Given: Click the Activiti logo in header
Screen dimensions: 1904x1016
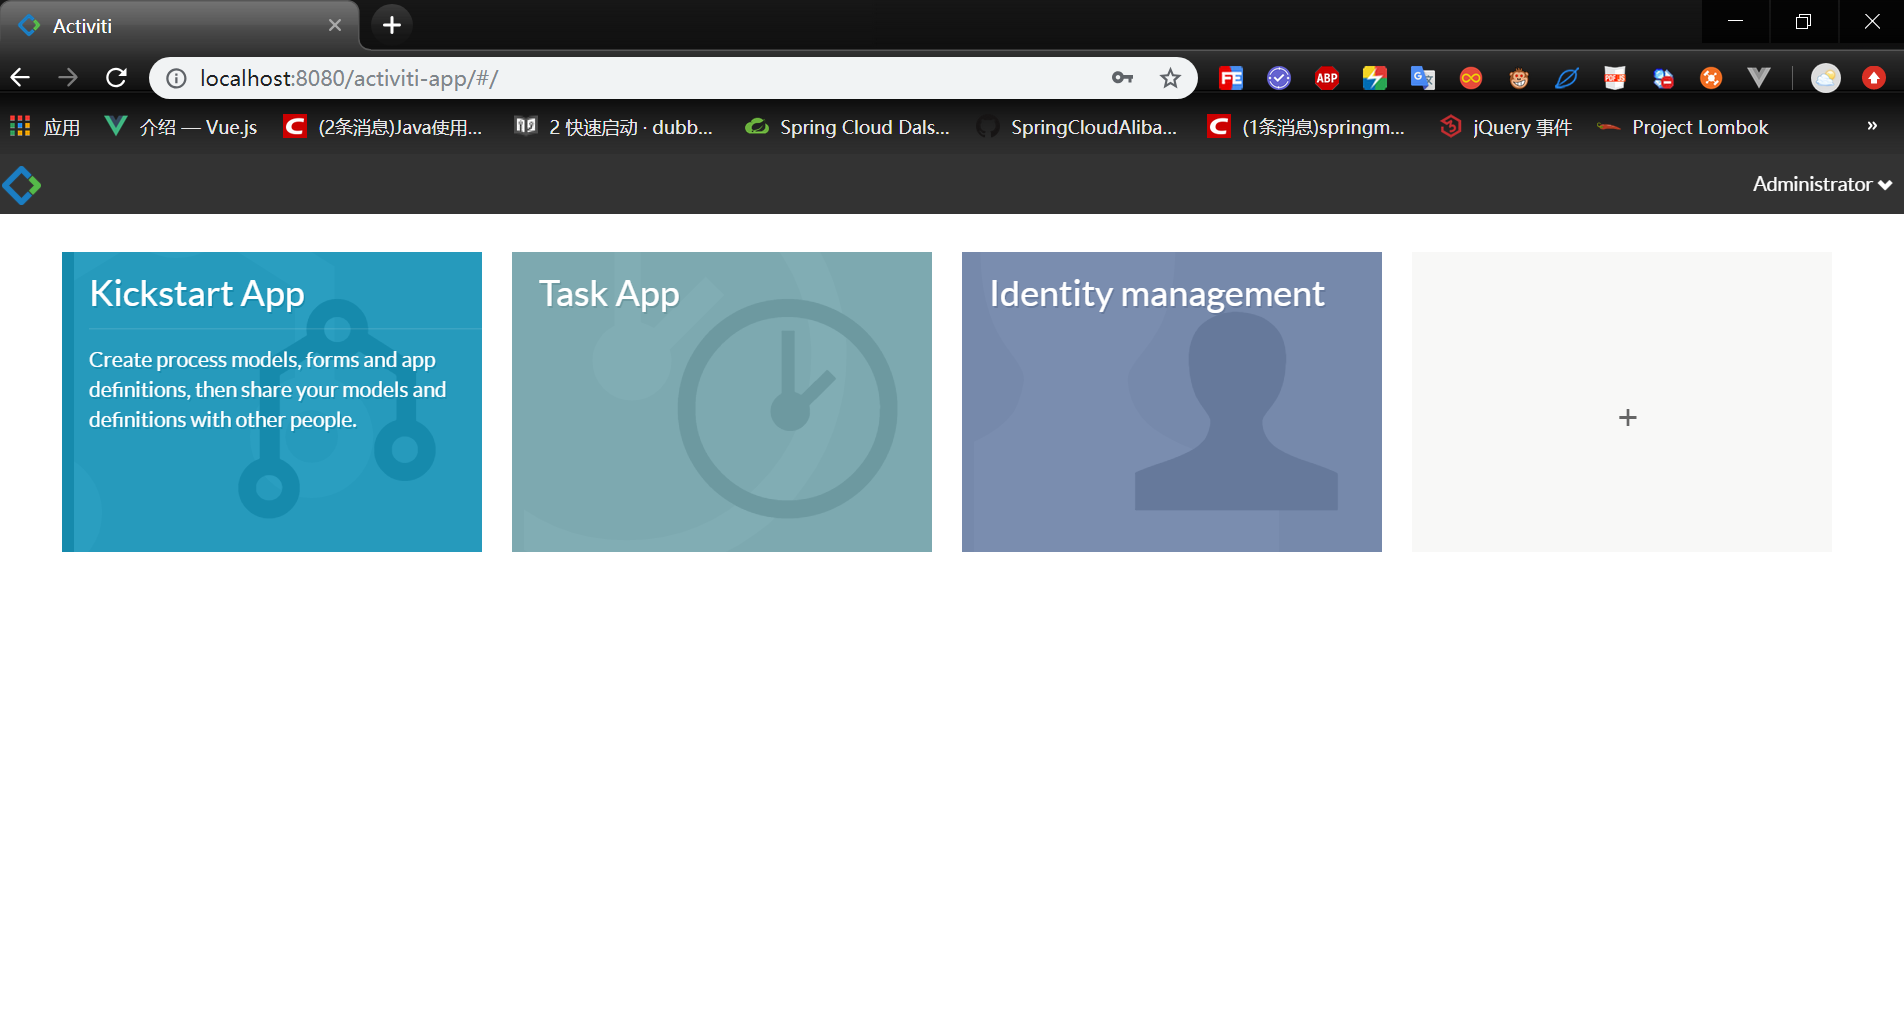Looking at the screenshot, I should point(21,185).
